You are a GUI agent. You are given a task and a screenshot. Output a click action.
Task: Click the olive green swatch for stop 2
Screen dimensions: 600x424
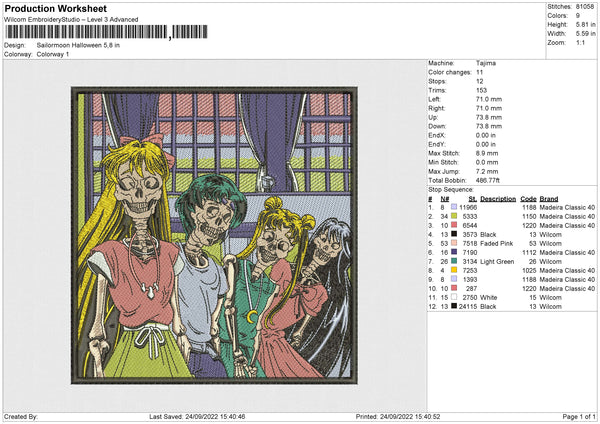(454, 217)
